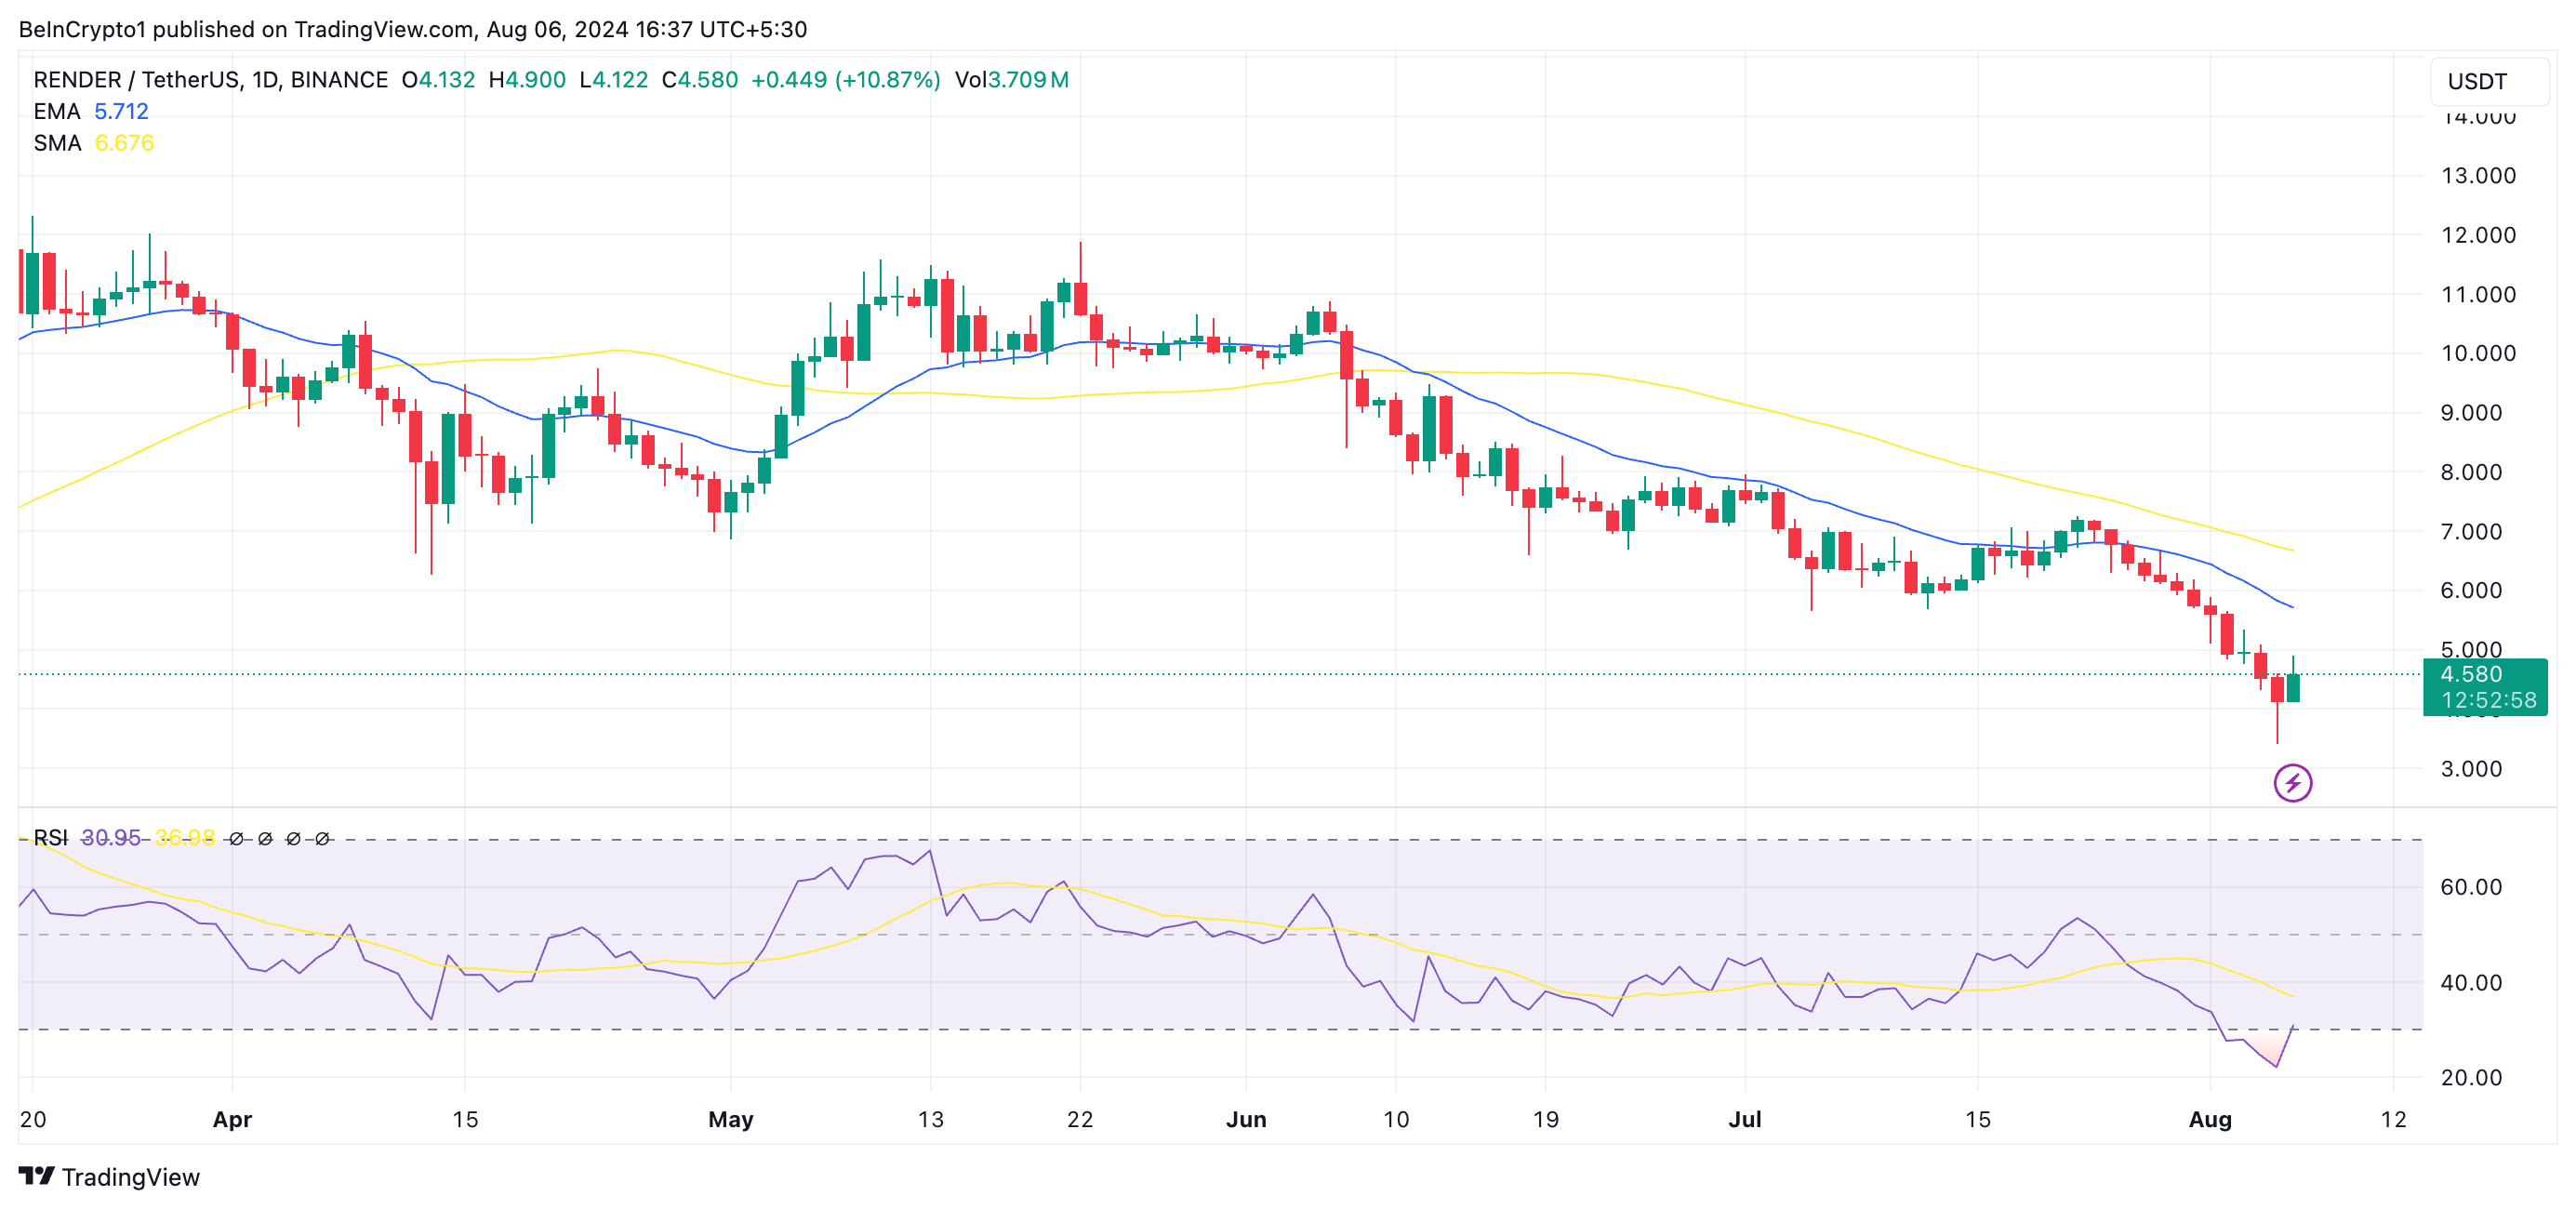Open the TradingView wordmark link
The height and width of the screenshot is (1209, 2576).
click(130, 1177)
